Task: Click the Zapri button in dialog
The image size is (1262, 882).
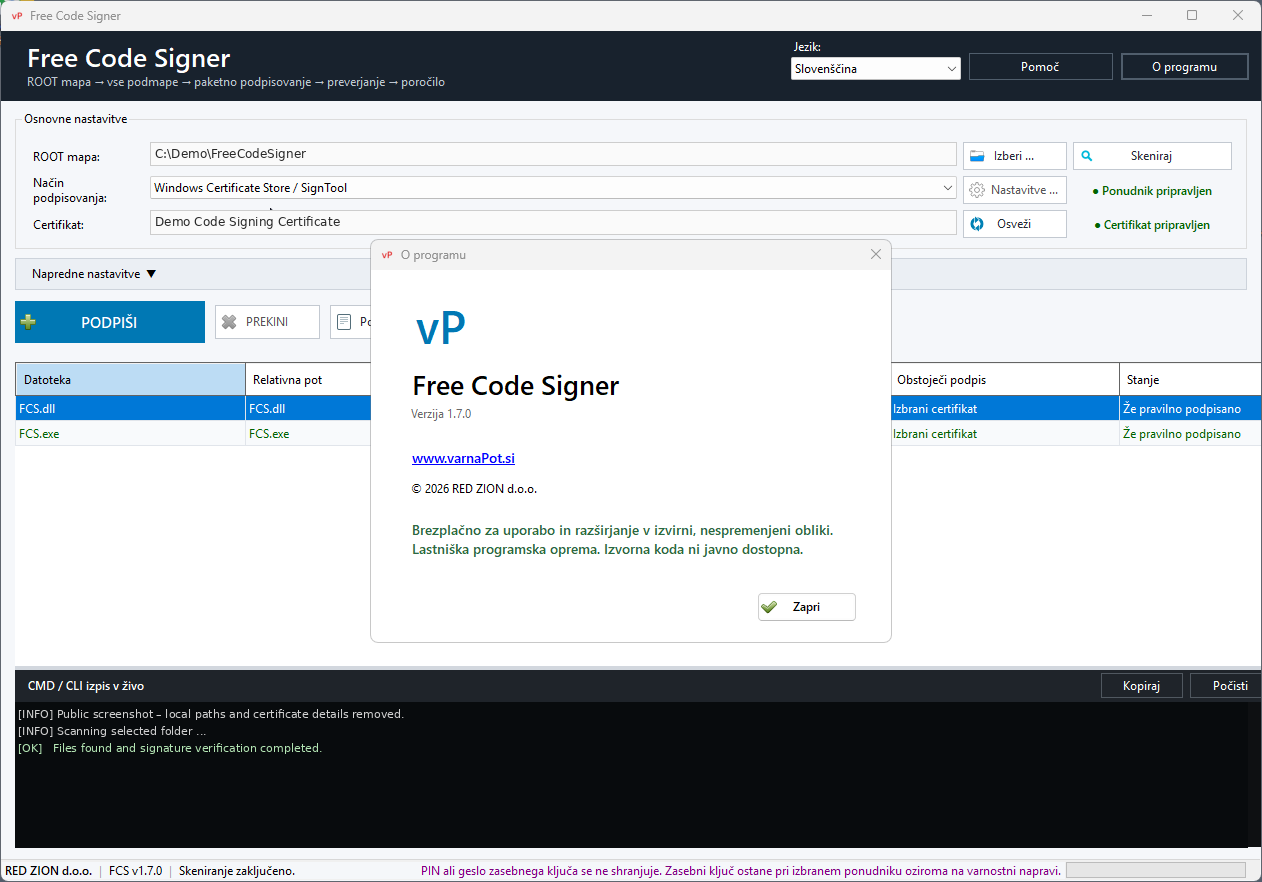Action: click(806, 607)
